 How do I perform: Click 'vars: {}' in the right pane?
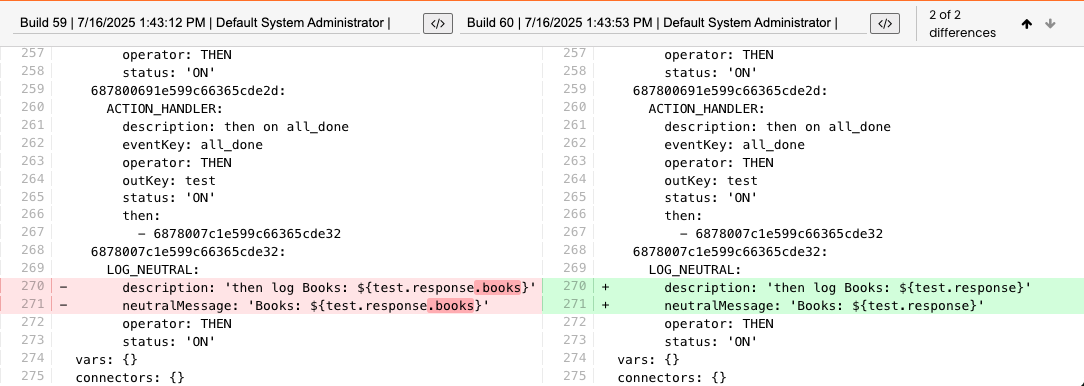648,360
